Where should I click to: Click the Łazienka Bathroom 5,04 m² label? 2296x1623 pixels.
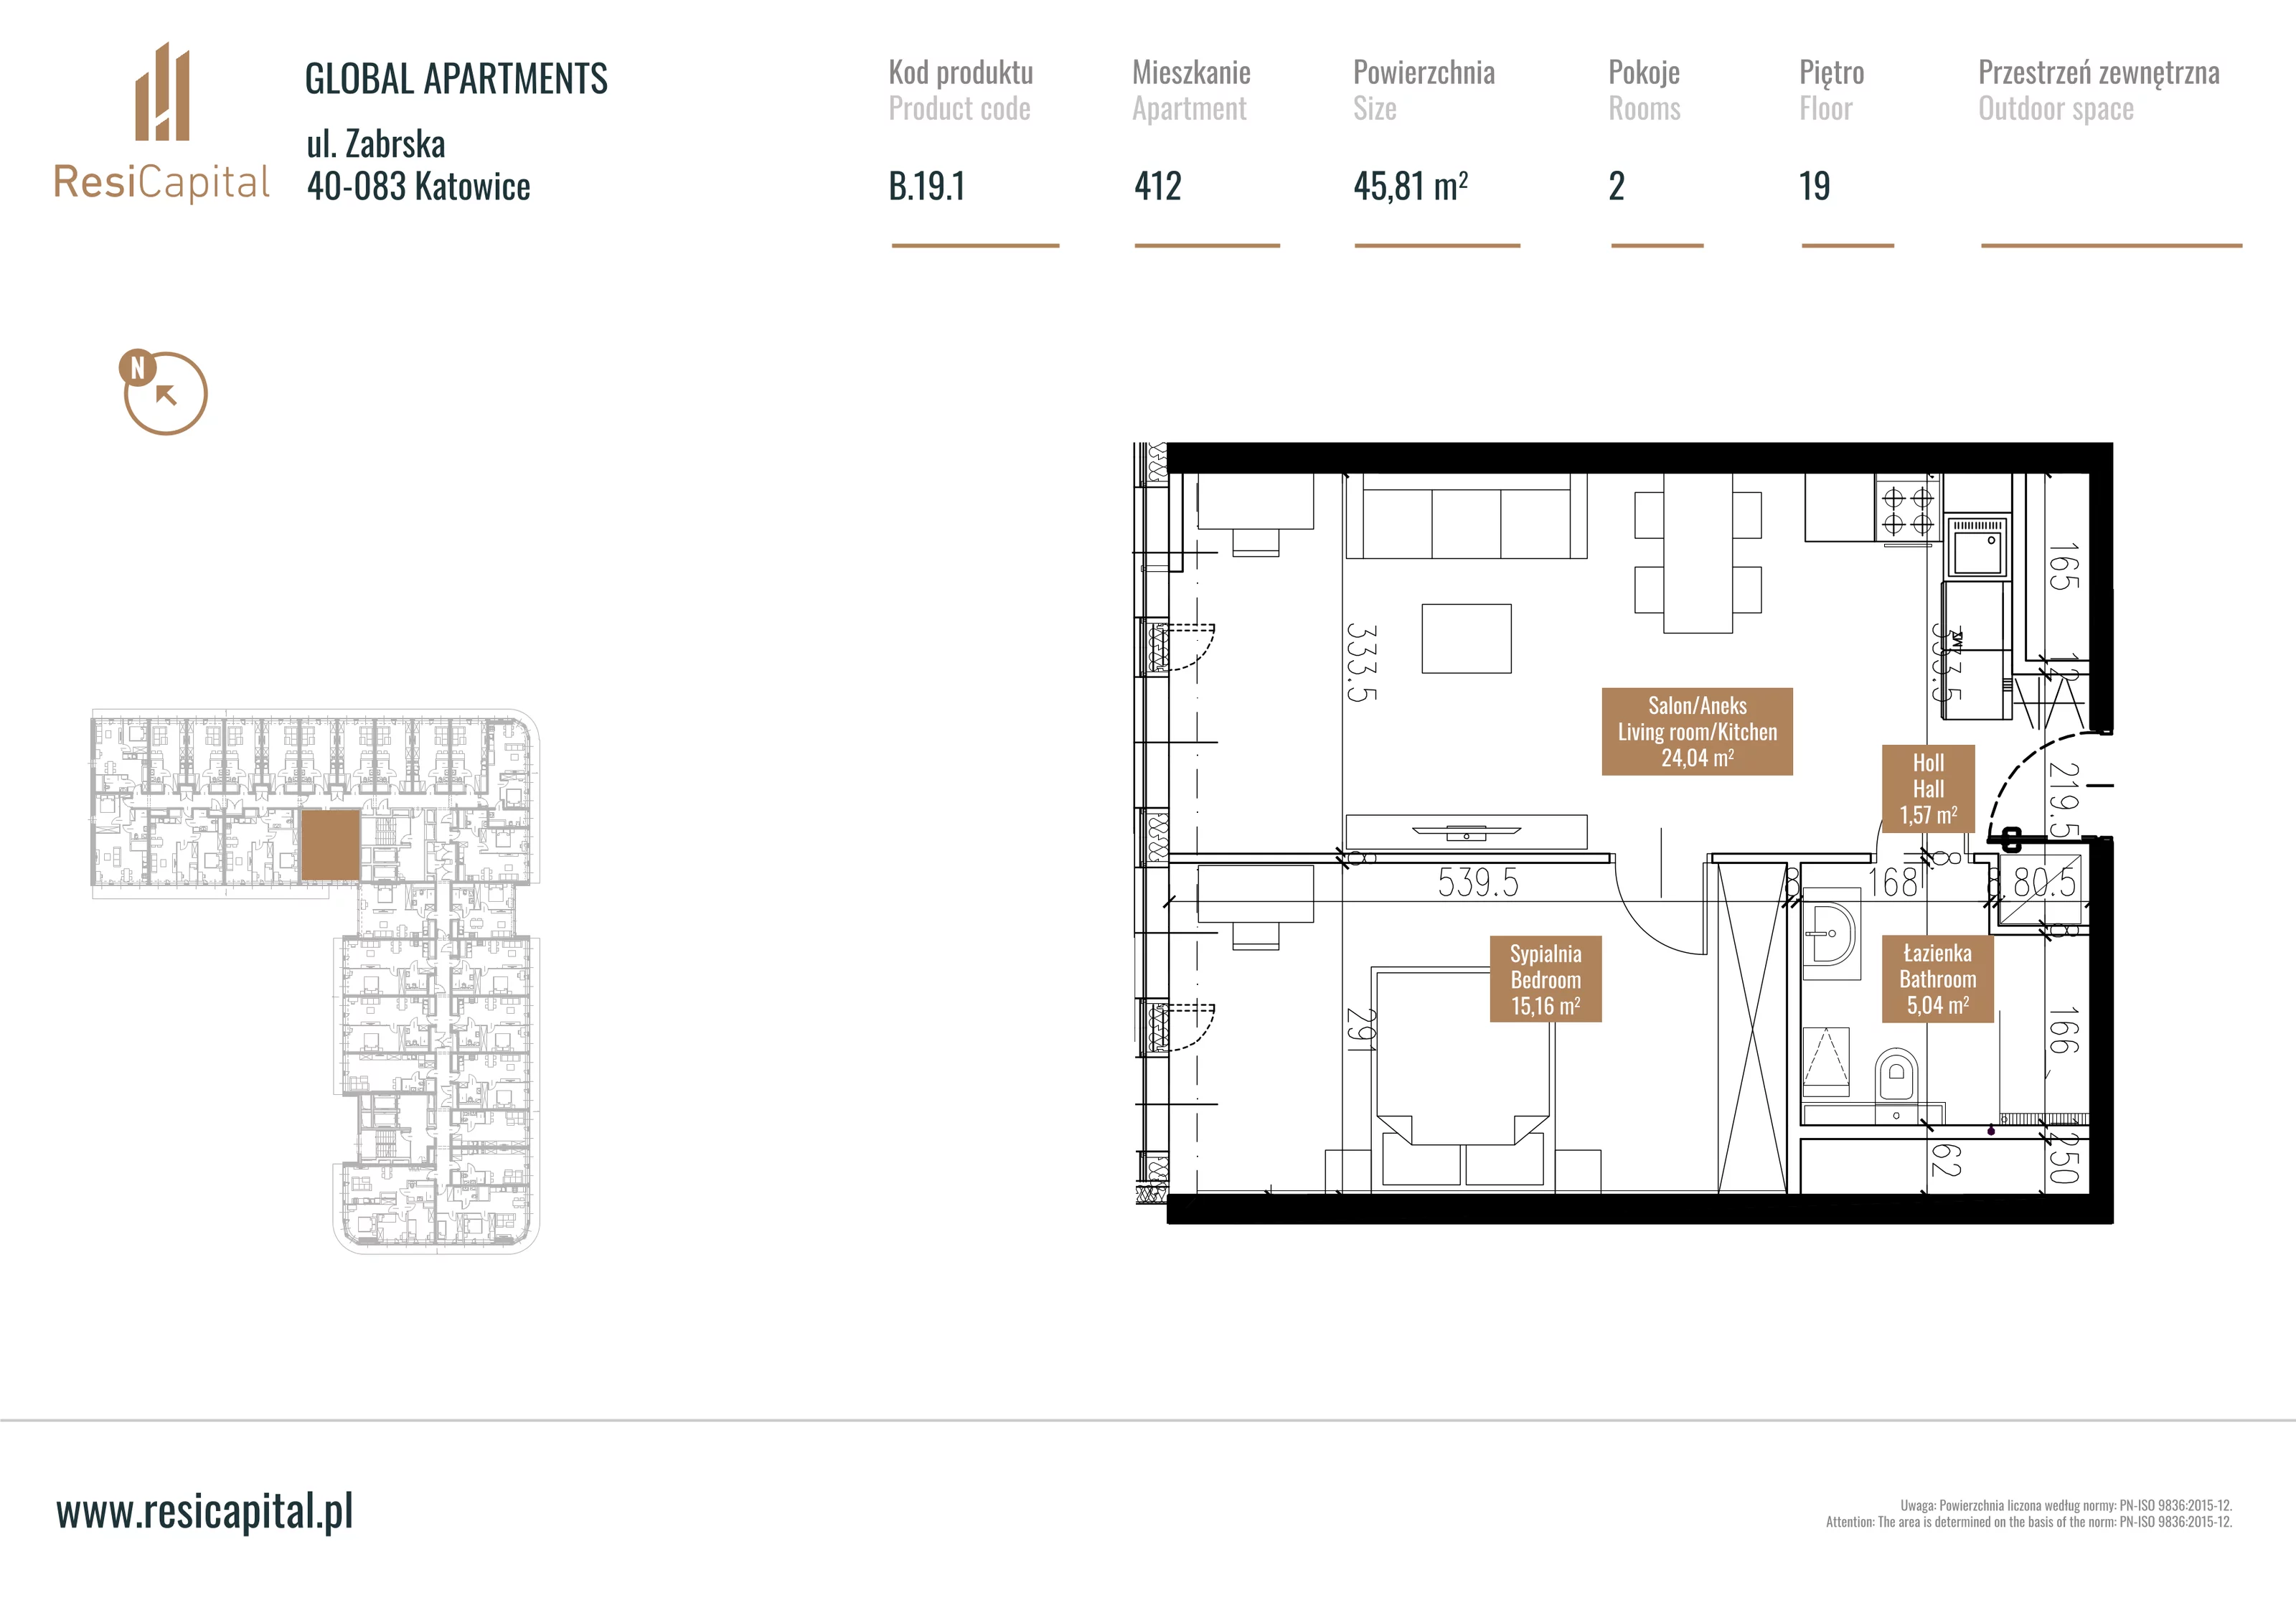1937,978
